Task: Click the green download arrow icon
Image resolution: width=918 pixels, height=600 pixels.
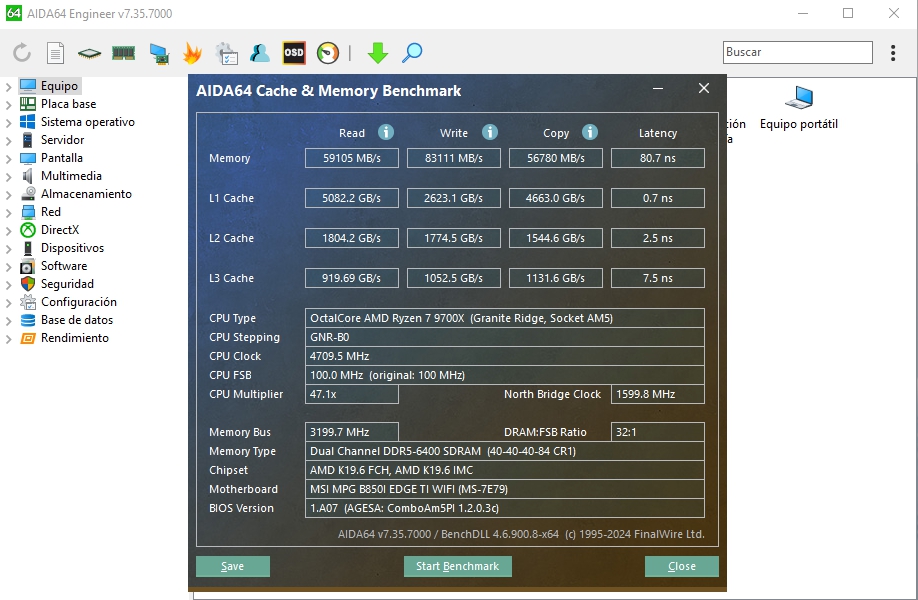Action: tap(378, 53)
